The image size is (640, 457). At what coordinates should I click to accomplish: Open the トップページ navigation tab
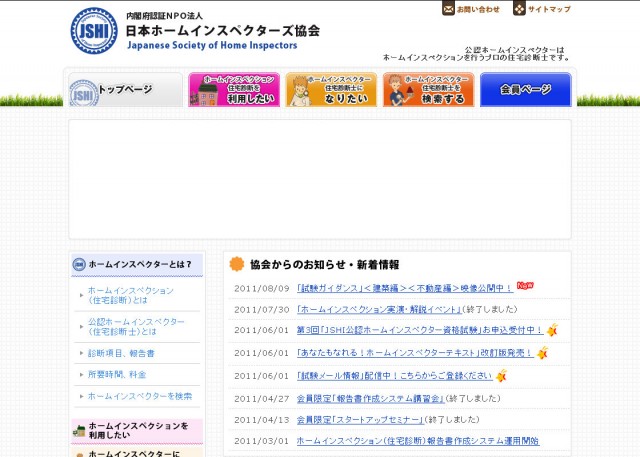pyautogui.click(x=124, y=90)
